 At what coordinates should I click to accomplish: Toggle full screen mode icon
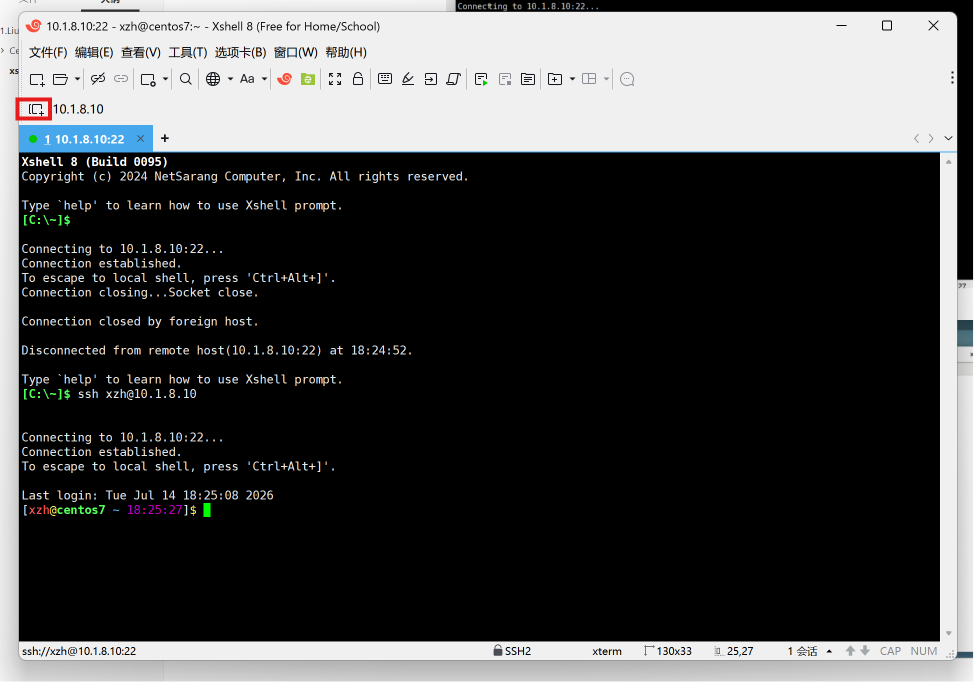point(335,79)
